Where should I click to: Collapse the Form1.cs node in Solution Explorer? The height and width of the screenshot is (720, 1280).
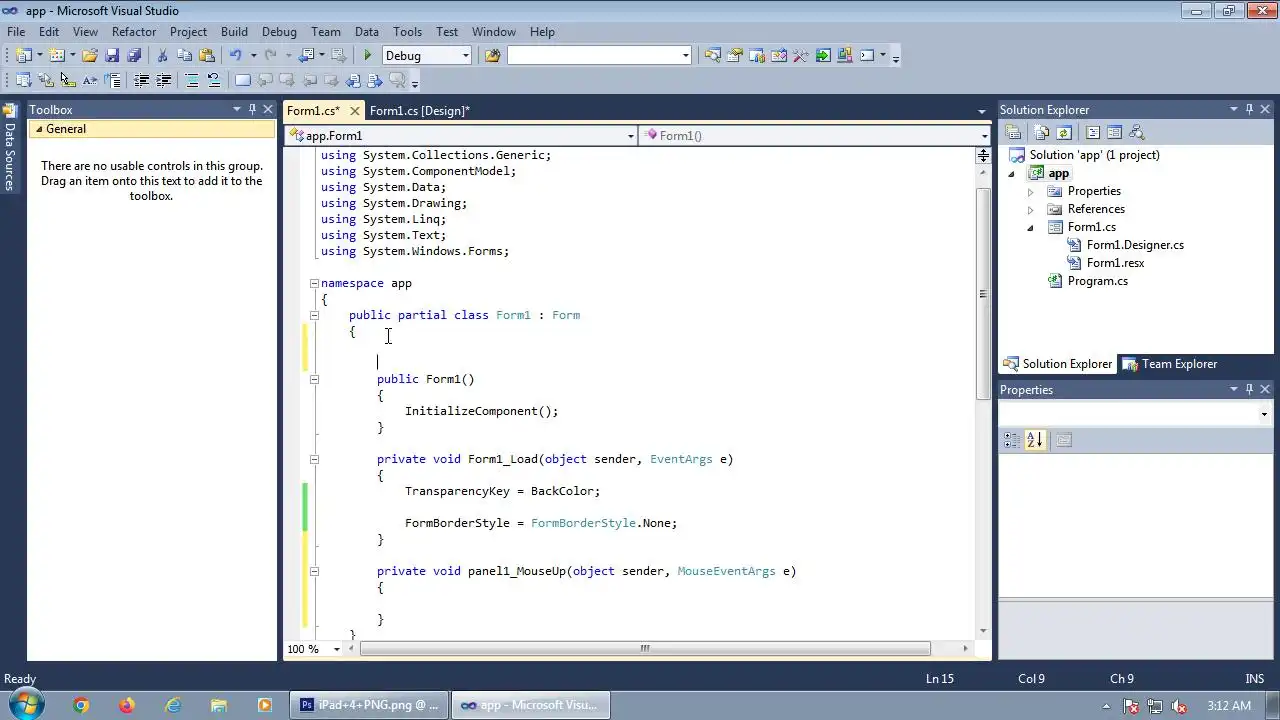click(x=1030, y=228)
